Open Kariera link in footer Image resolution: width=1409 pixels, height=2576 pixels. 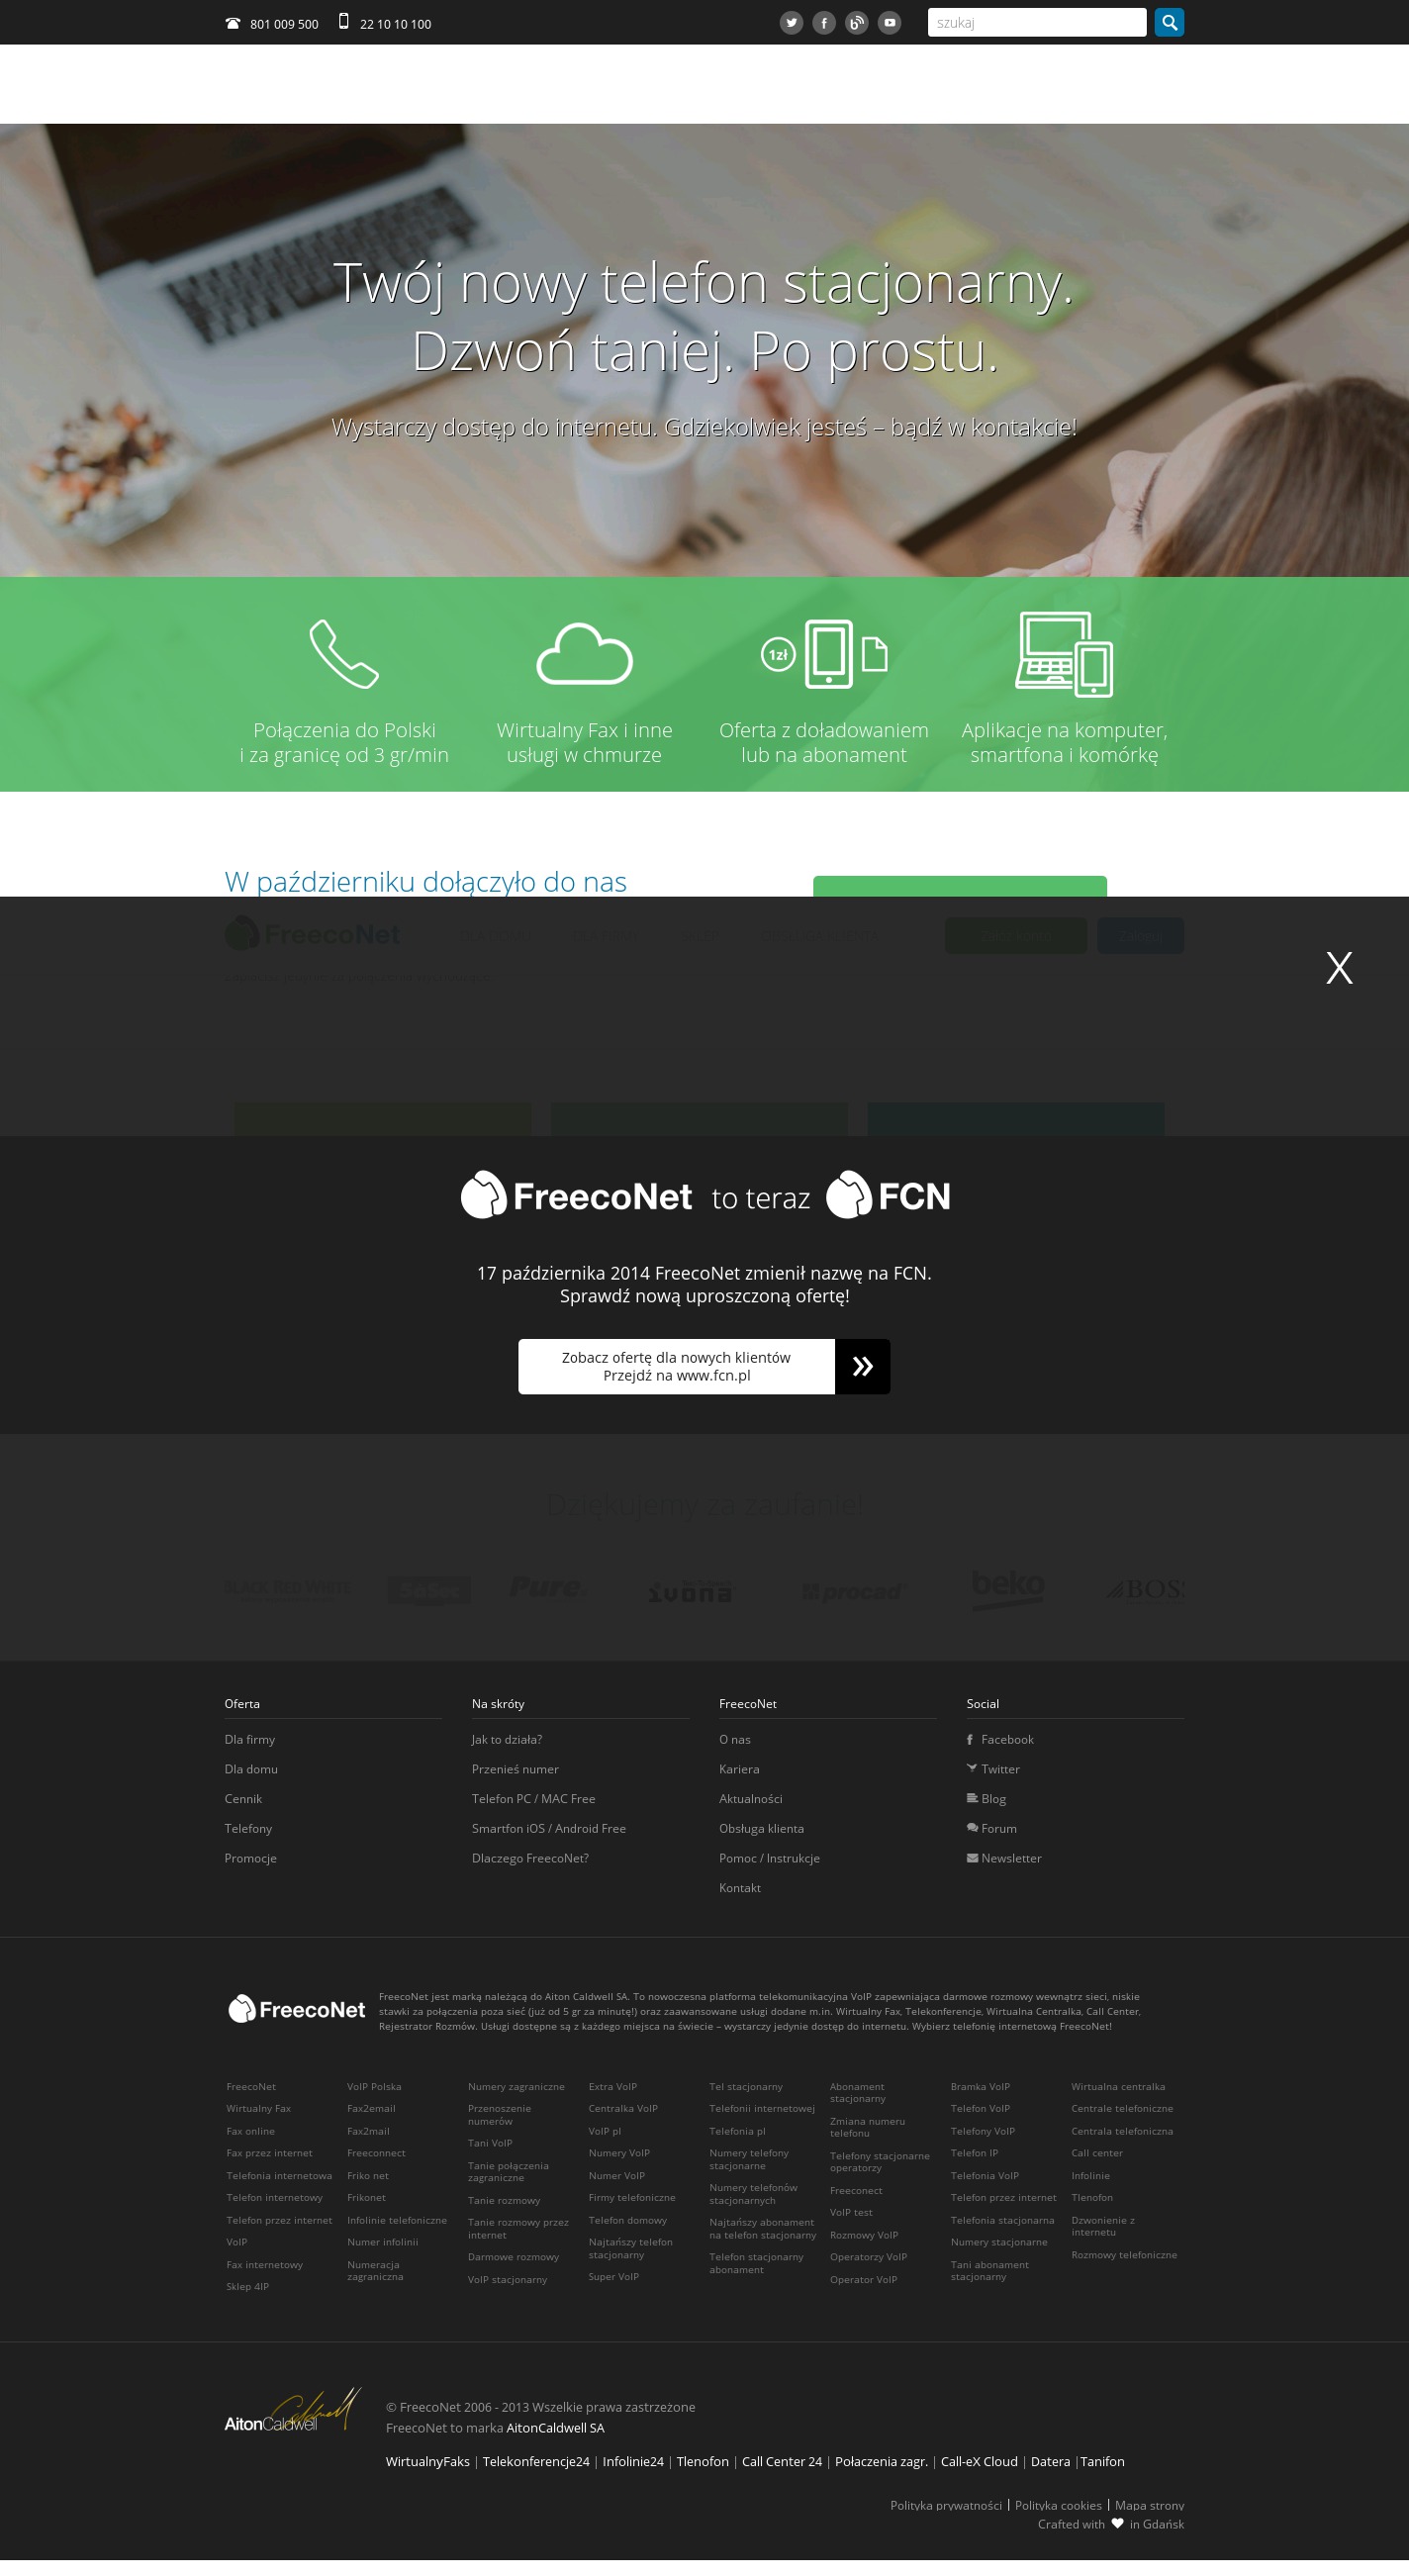(739, 1770)
